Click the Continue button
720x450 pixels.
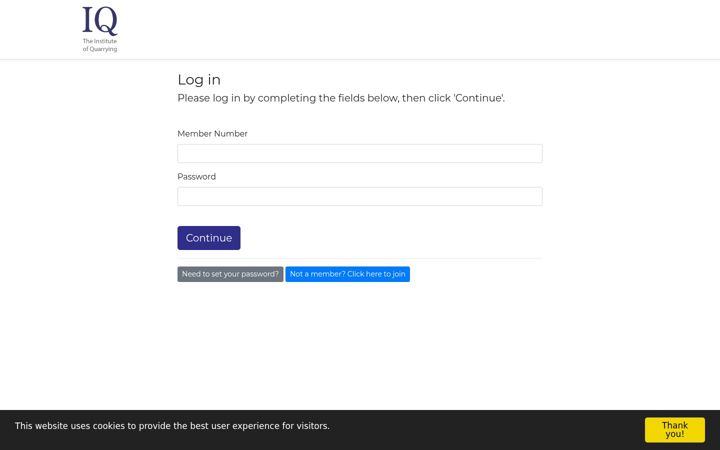(x=208, y=238)
